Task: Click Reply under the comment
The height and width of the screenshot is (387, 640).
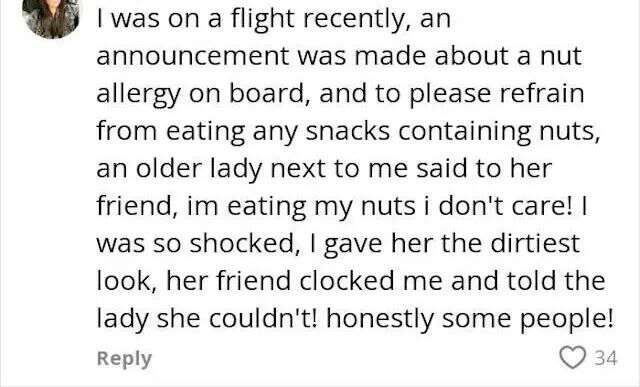Action: pos(124,360)
